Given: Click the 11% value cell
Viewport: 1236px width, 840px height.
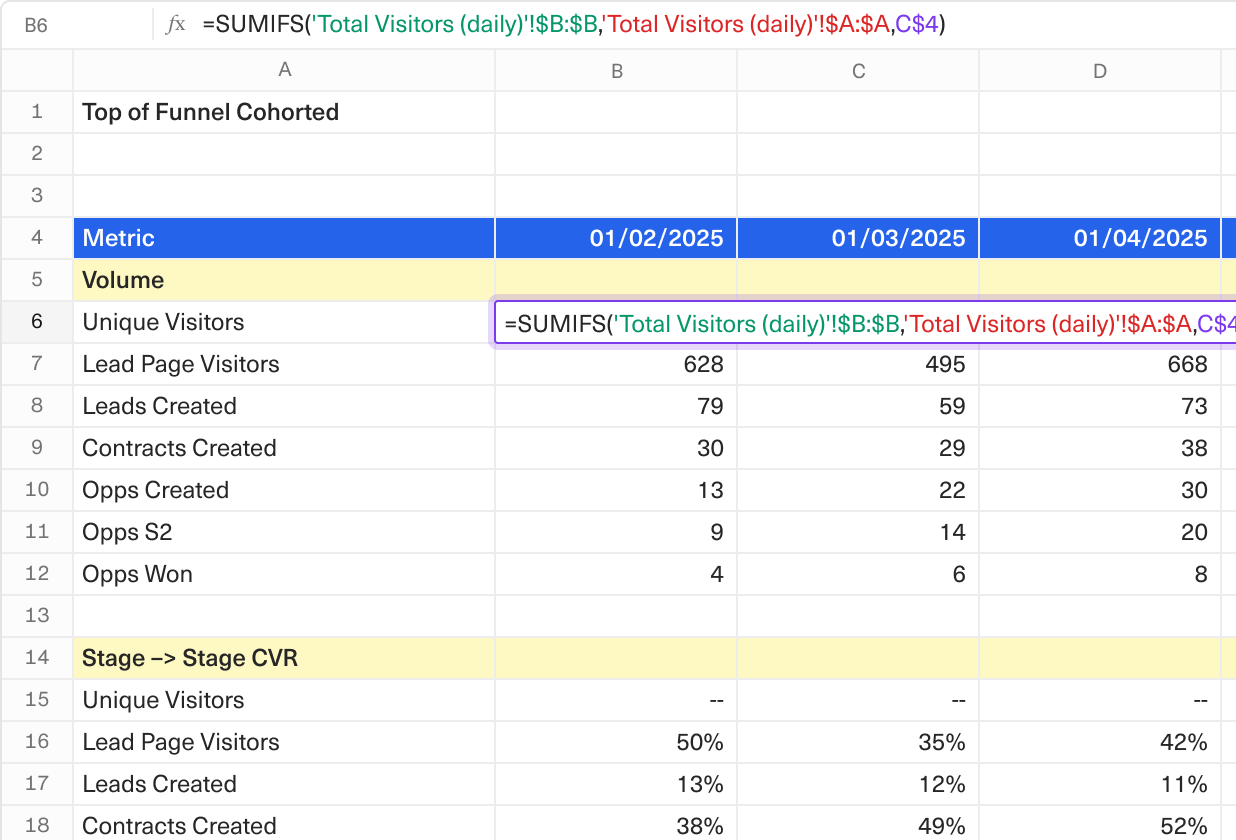Looking at the screenshot, I should [x=1100, y=784].
